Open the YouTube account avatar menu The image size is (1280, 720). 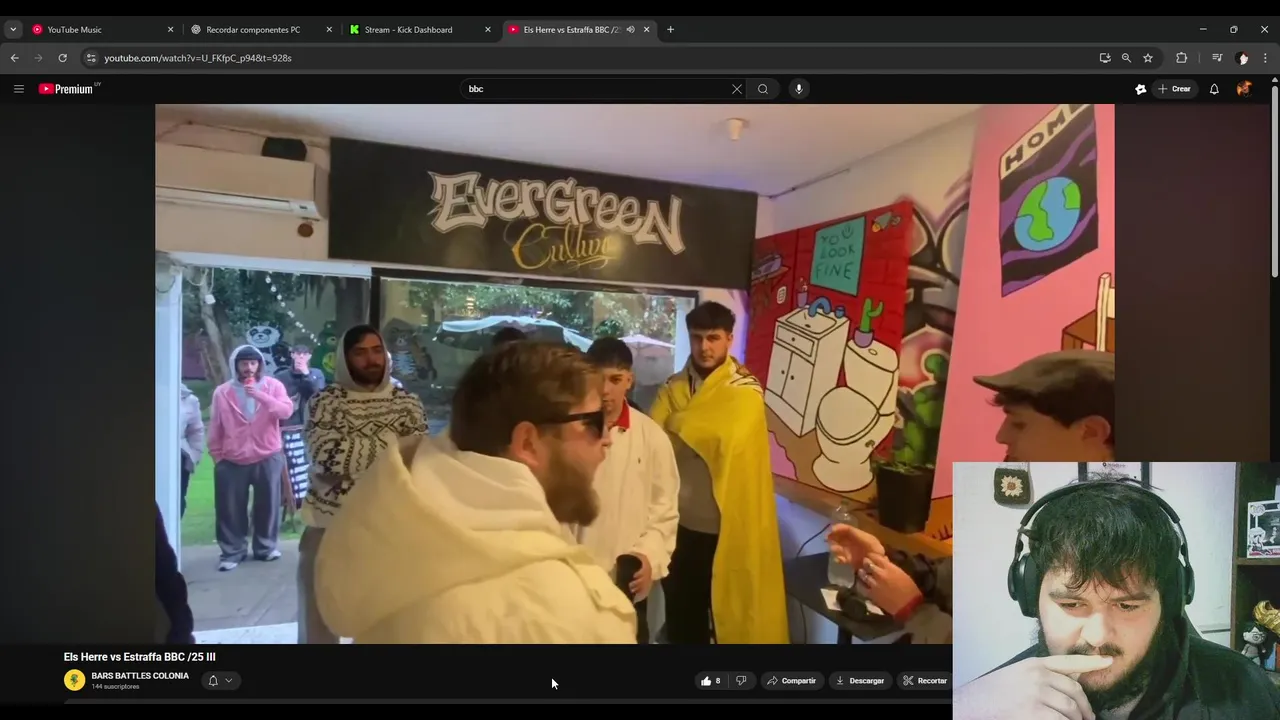coord(1244,89)
